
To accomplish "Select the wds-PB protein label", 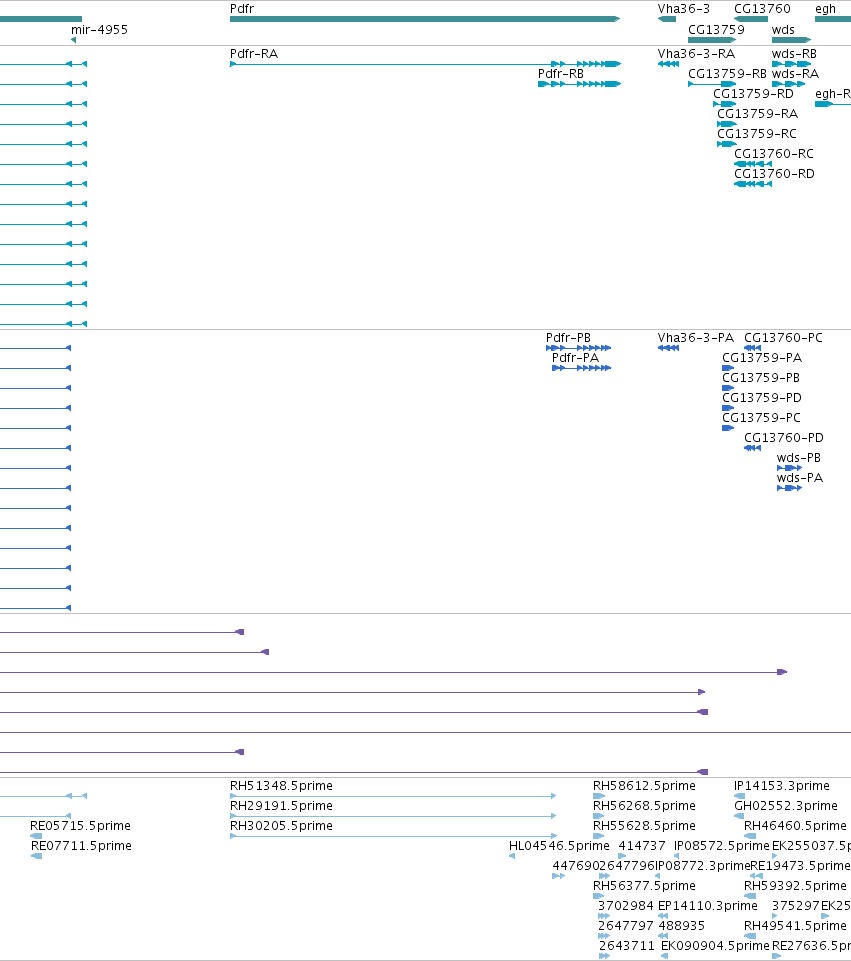I will tap(798, 458).
